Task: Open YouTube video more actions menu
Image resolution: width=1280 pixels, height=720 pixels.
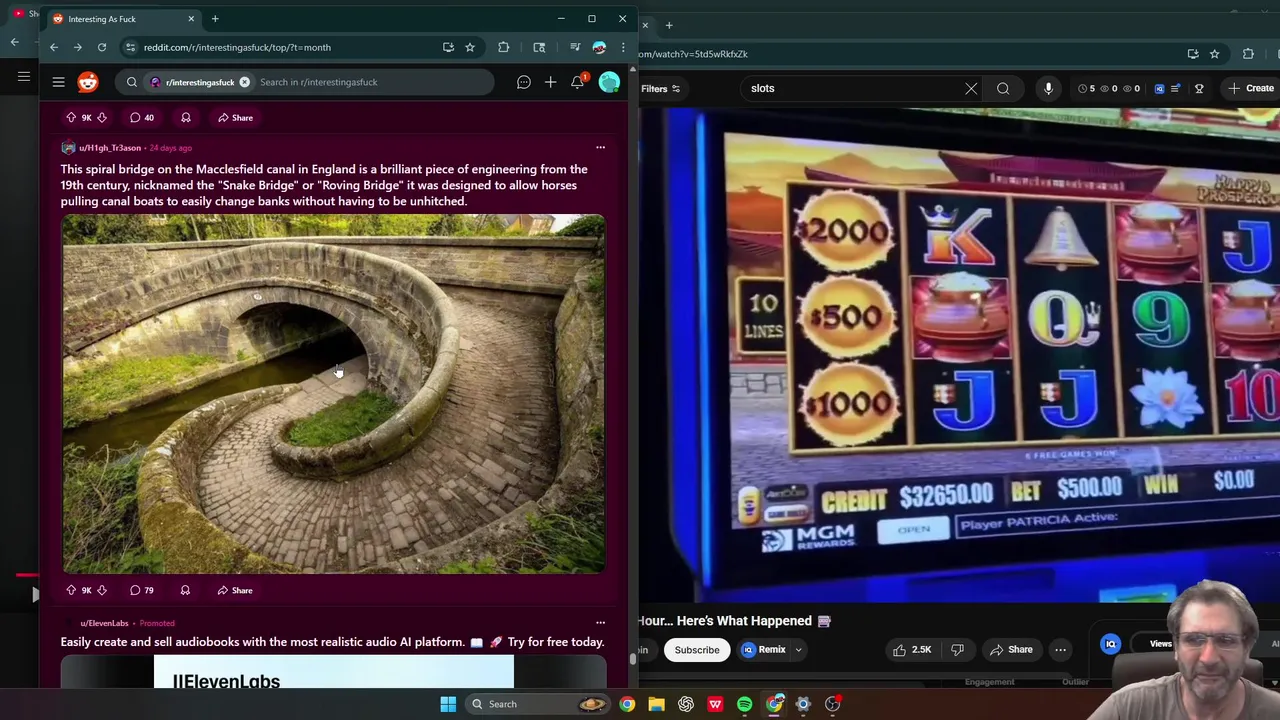Action: 1060,650
